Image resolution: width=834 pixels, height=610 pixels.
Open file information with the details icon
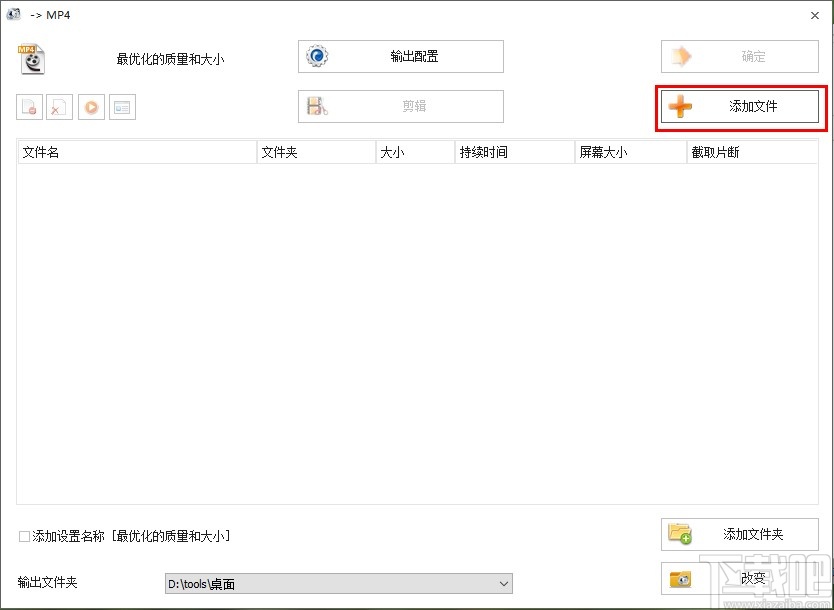tap(122, 106)
